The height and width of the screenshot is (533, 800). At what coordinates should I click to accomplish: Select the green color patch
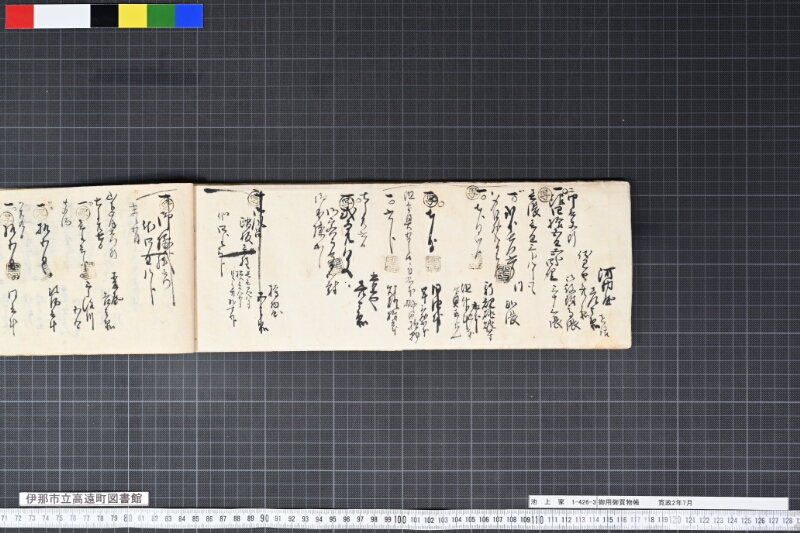point(161,16)
